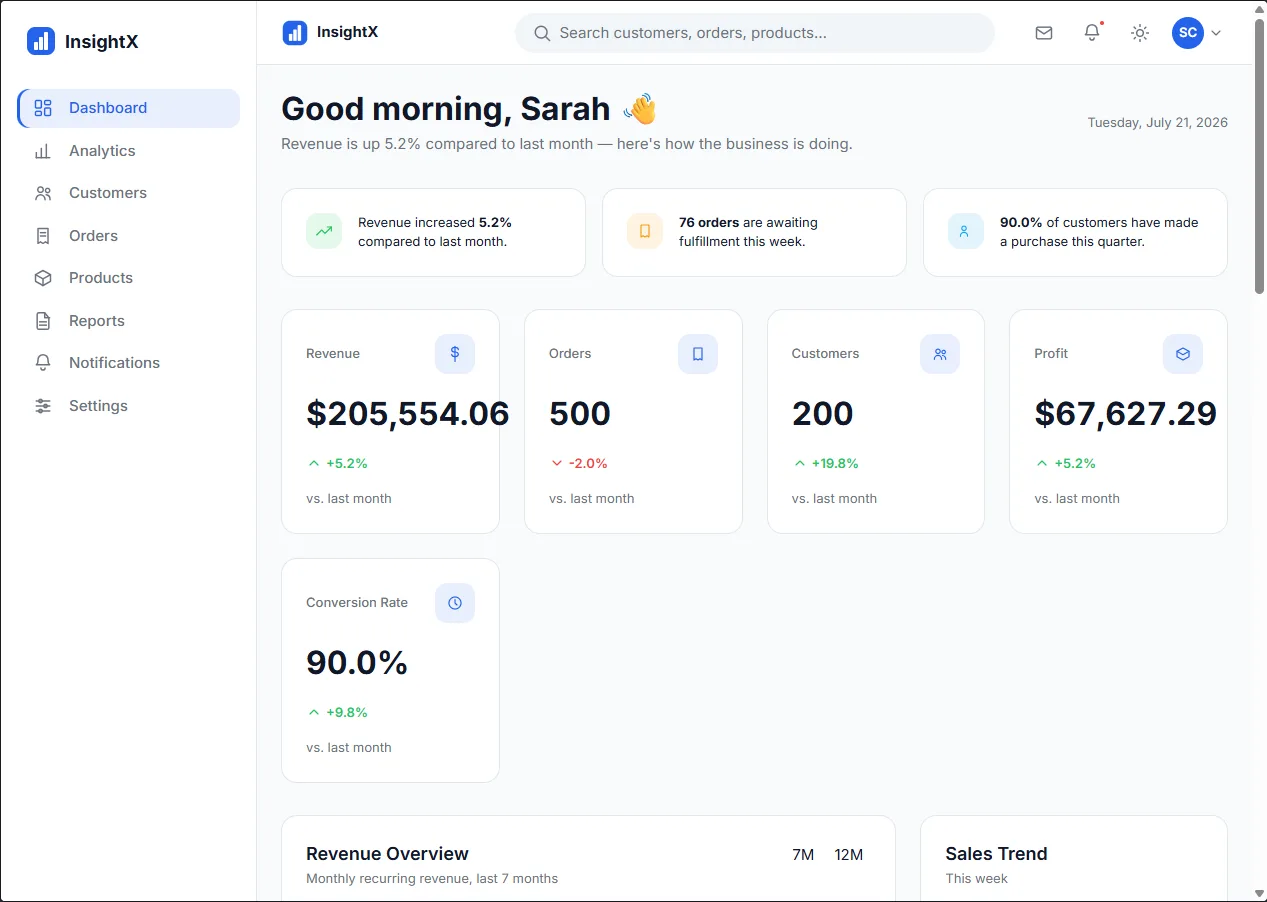Switch Revenue Overview to 7M
The width and height of the screenshot is (1267, 902).
(803, 855)
